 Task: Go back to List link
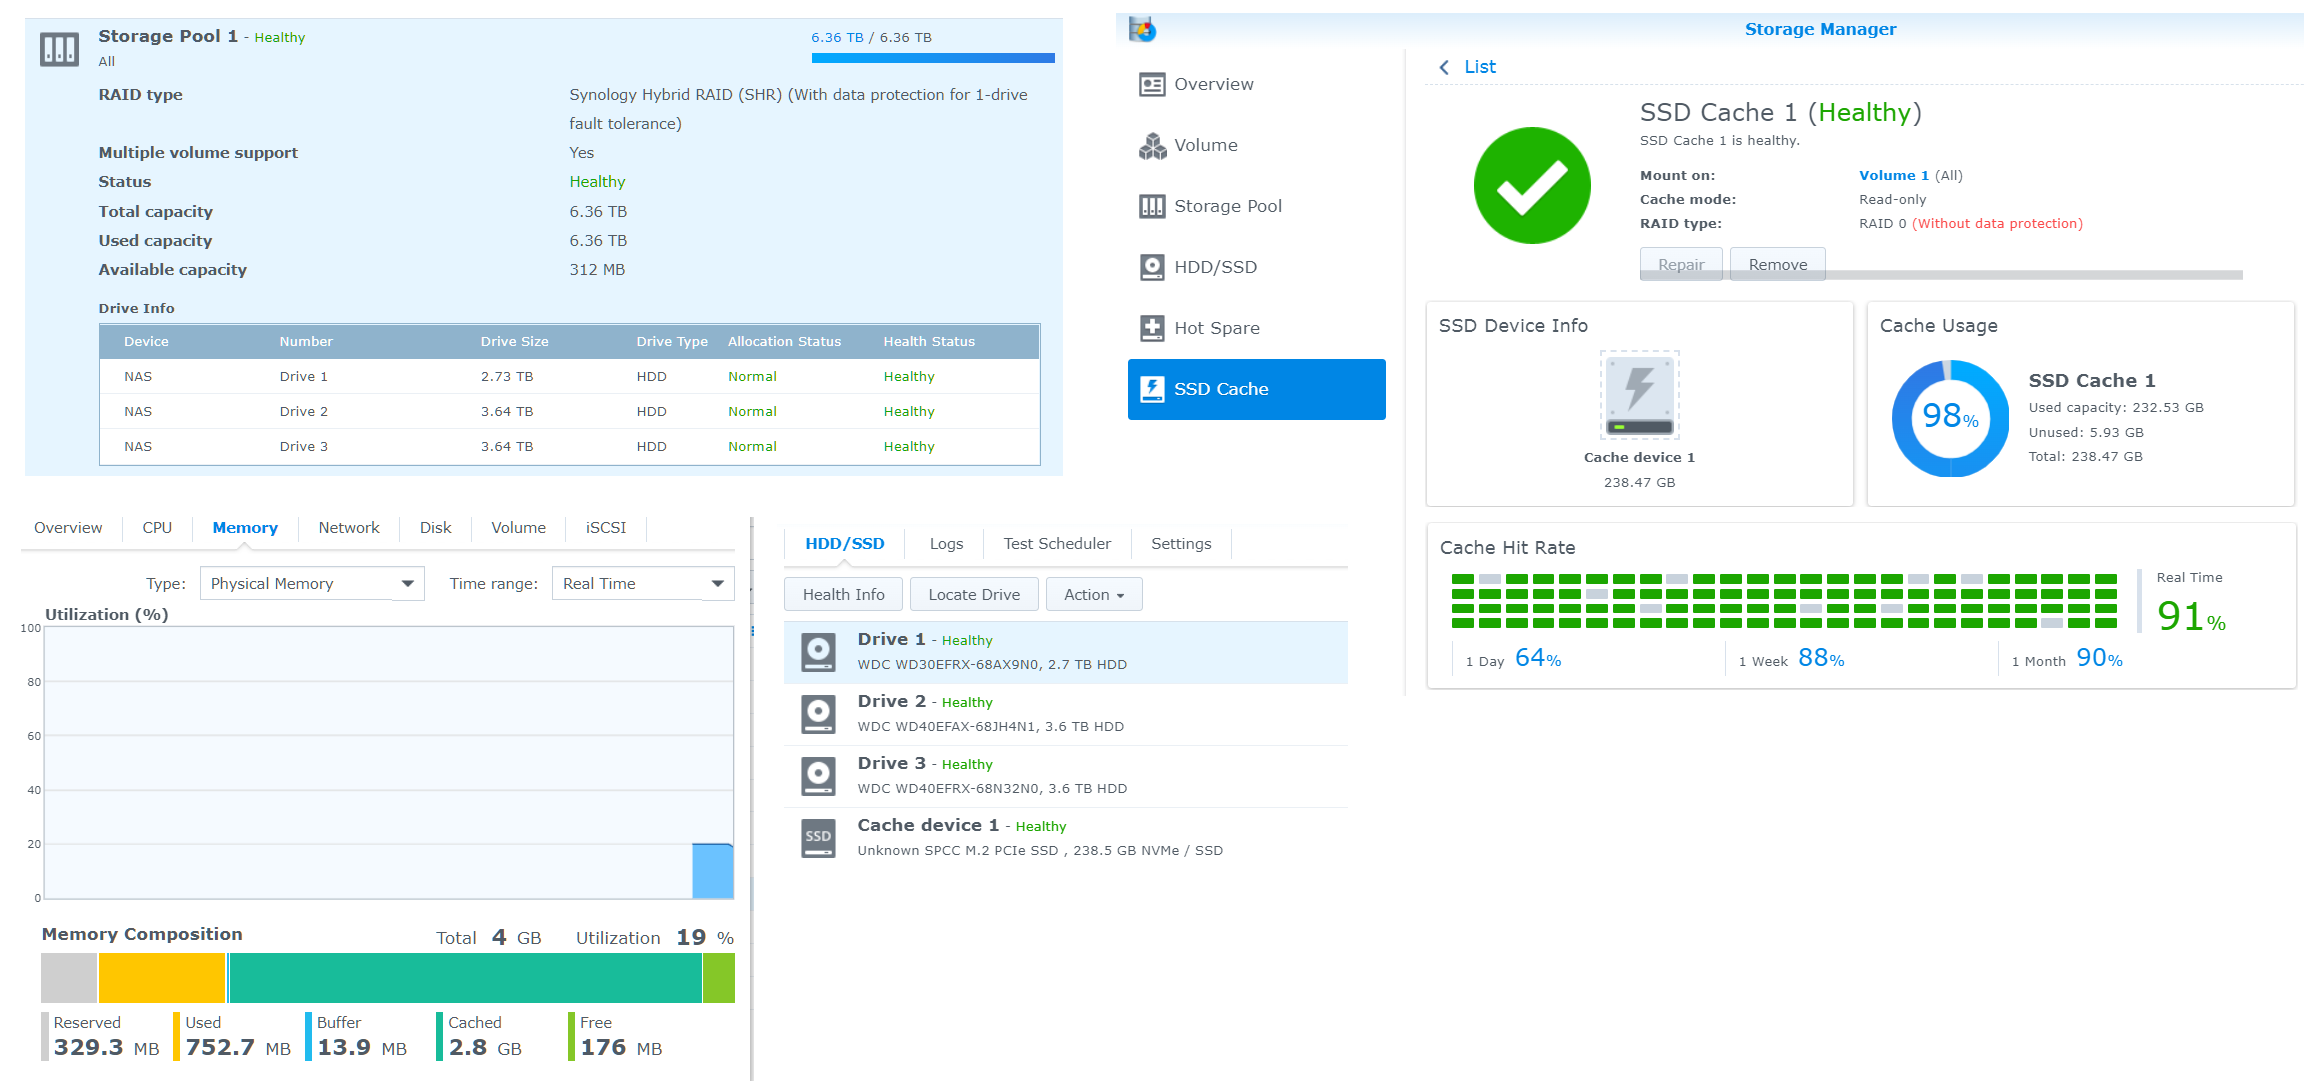pos(1478,67)
